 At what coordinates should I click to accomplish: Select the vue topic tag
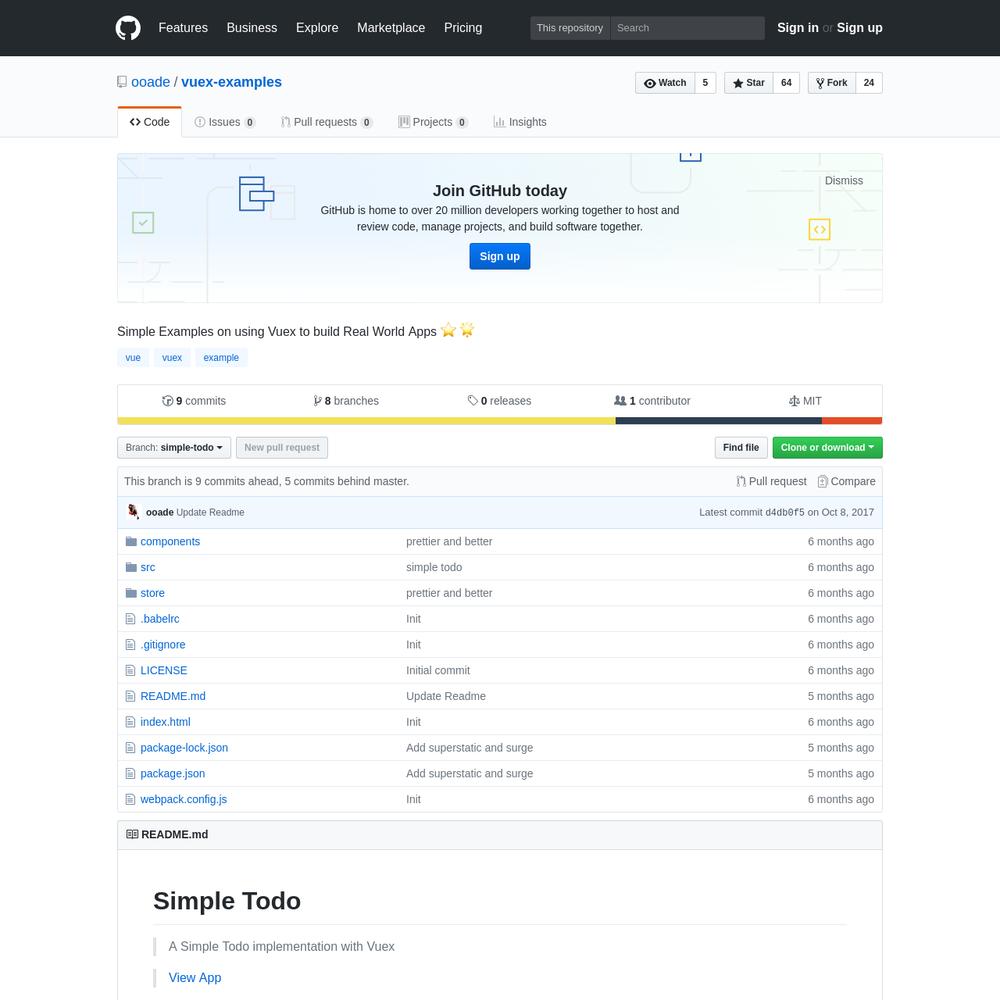(133, 358)
